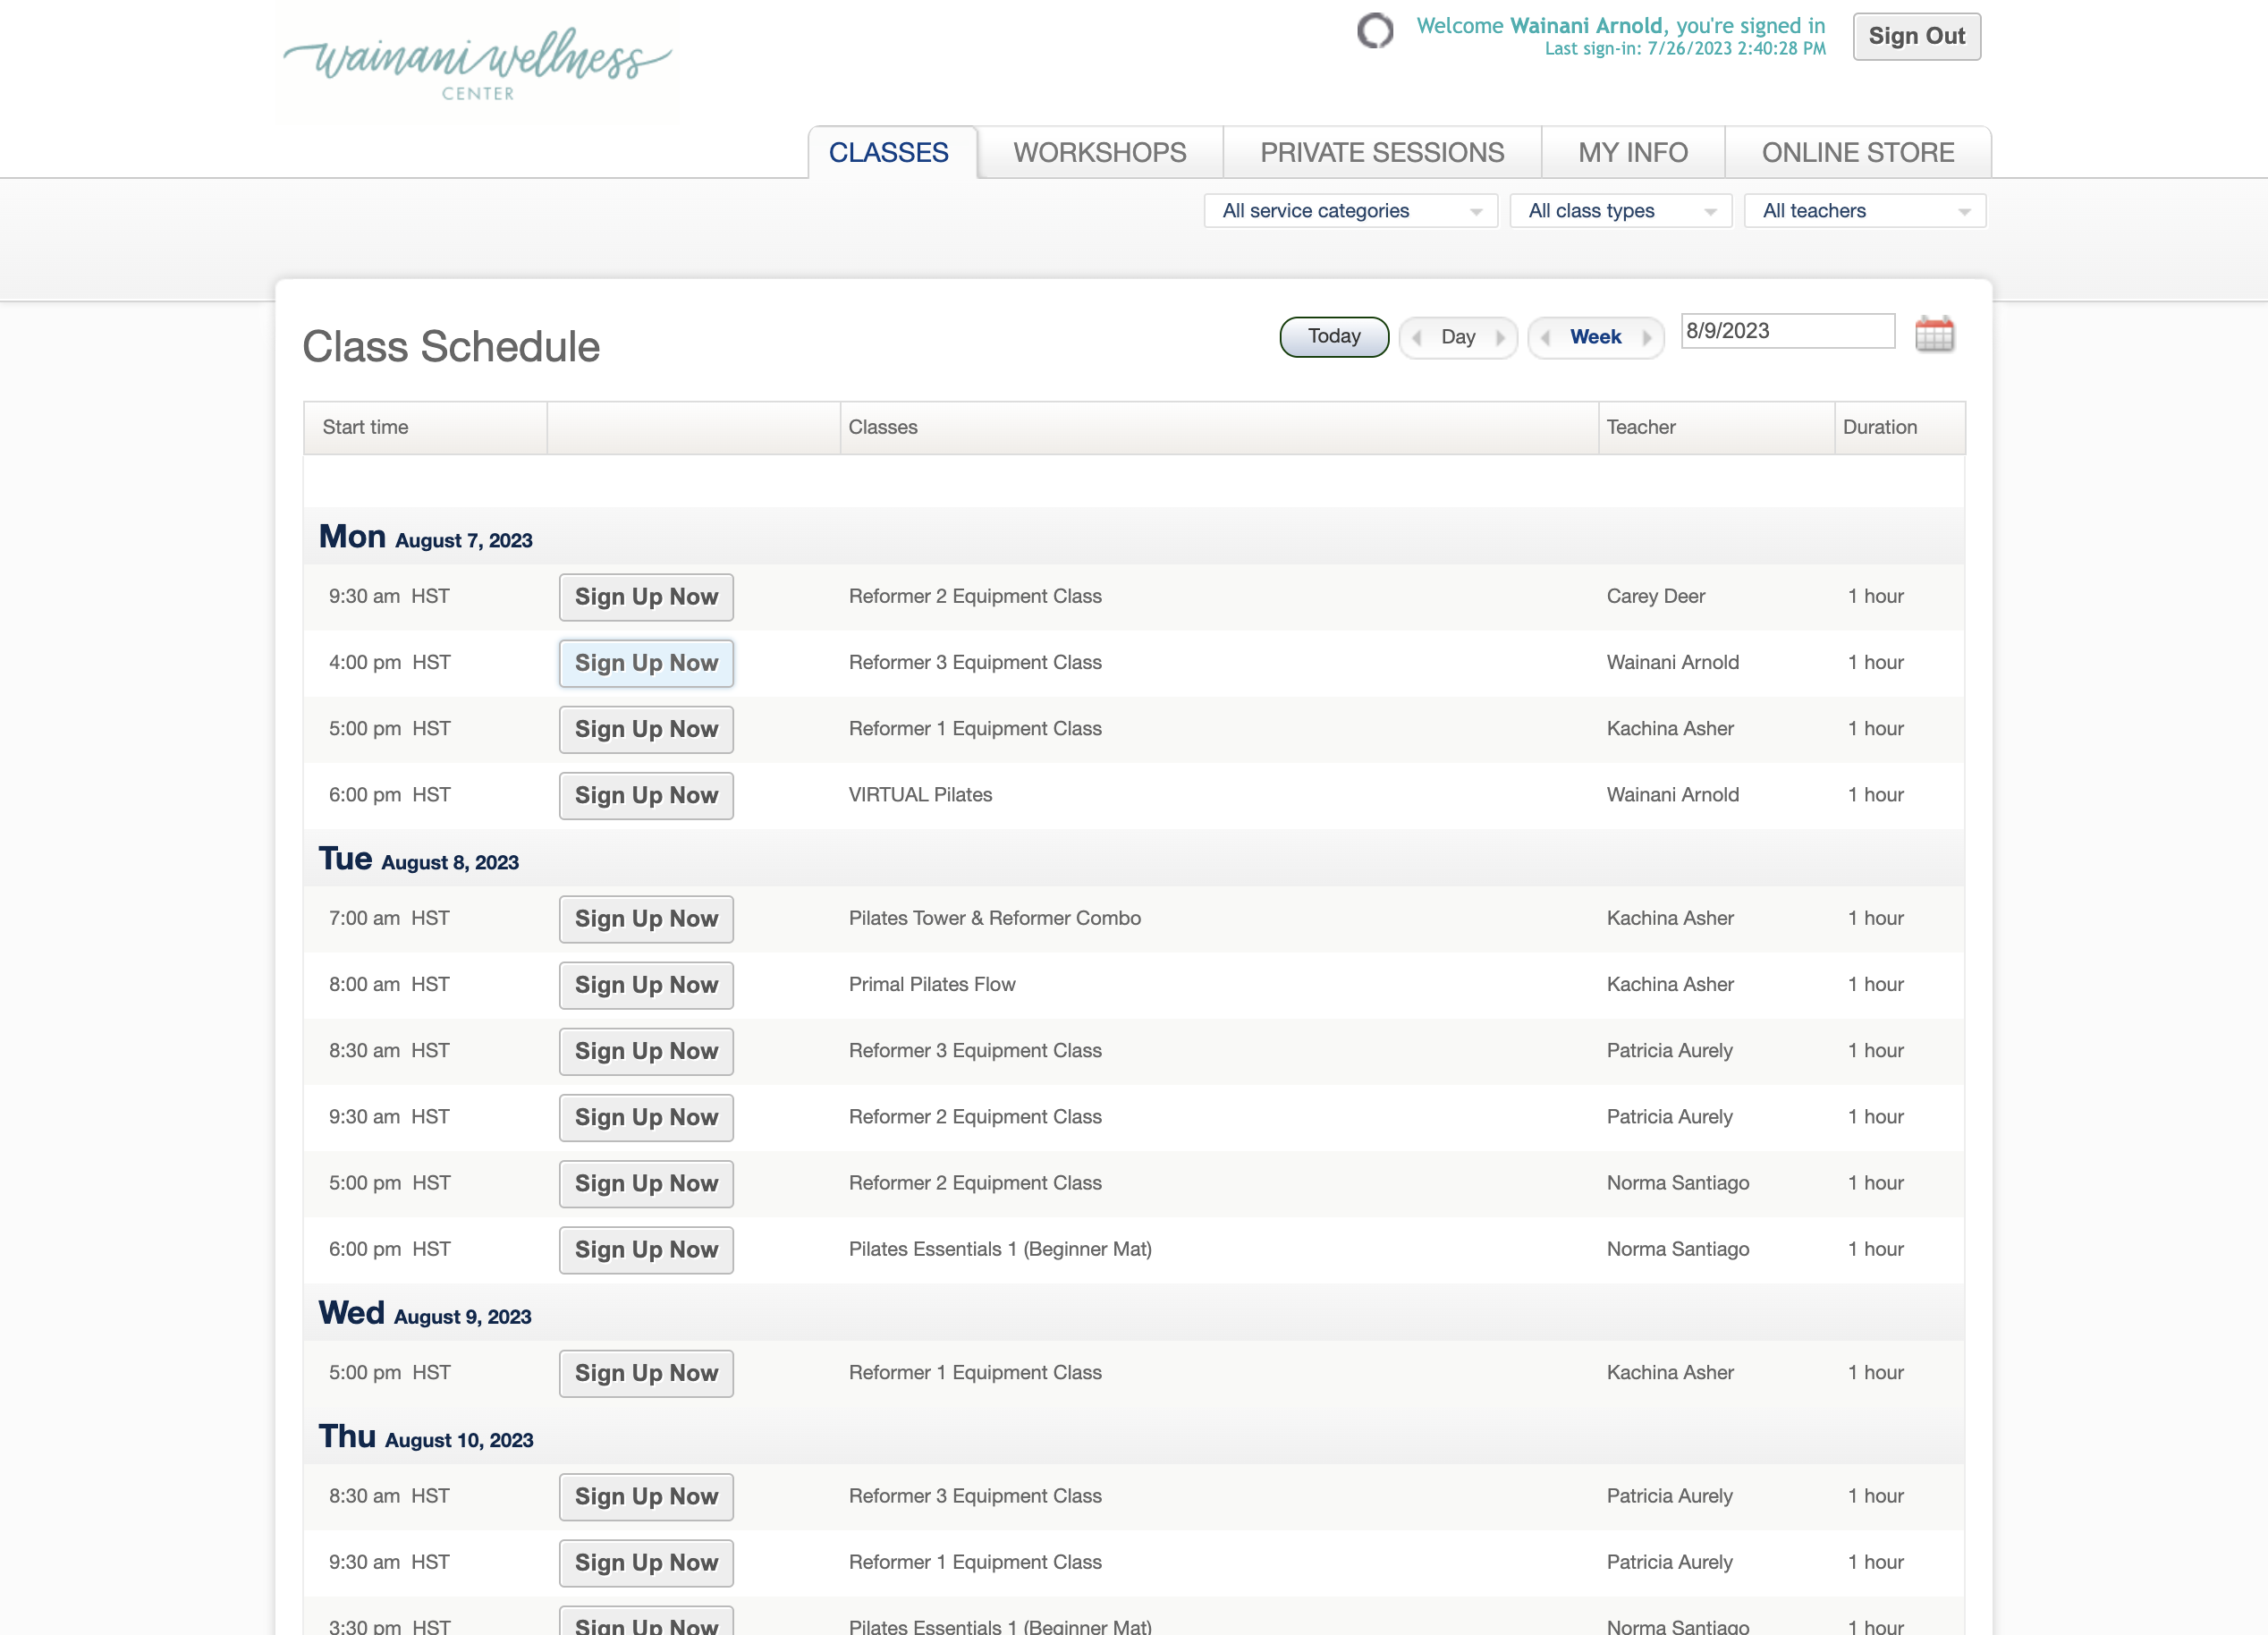
Task: Click Carey Deer teacher name
Action: tap(1656, 596)
